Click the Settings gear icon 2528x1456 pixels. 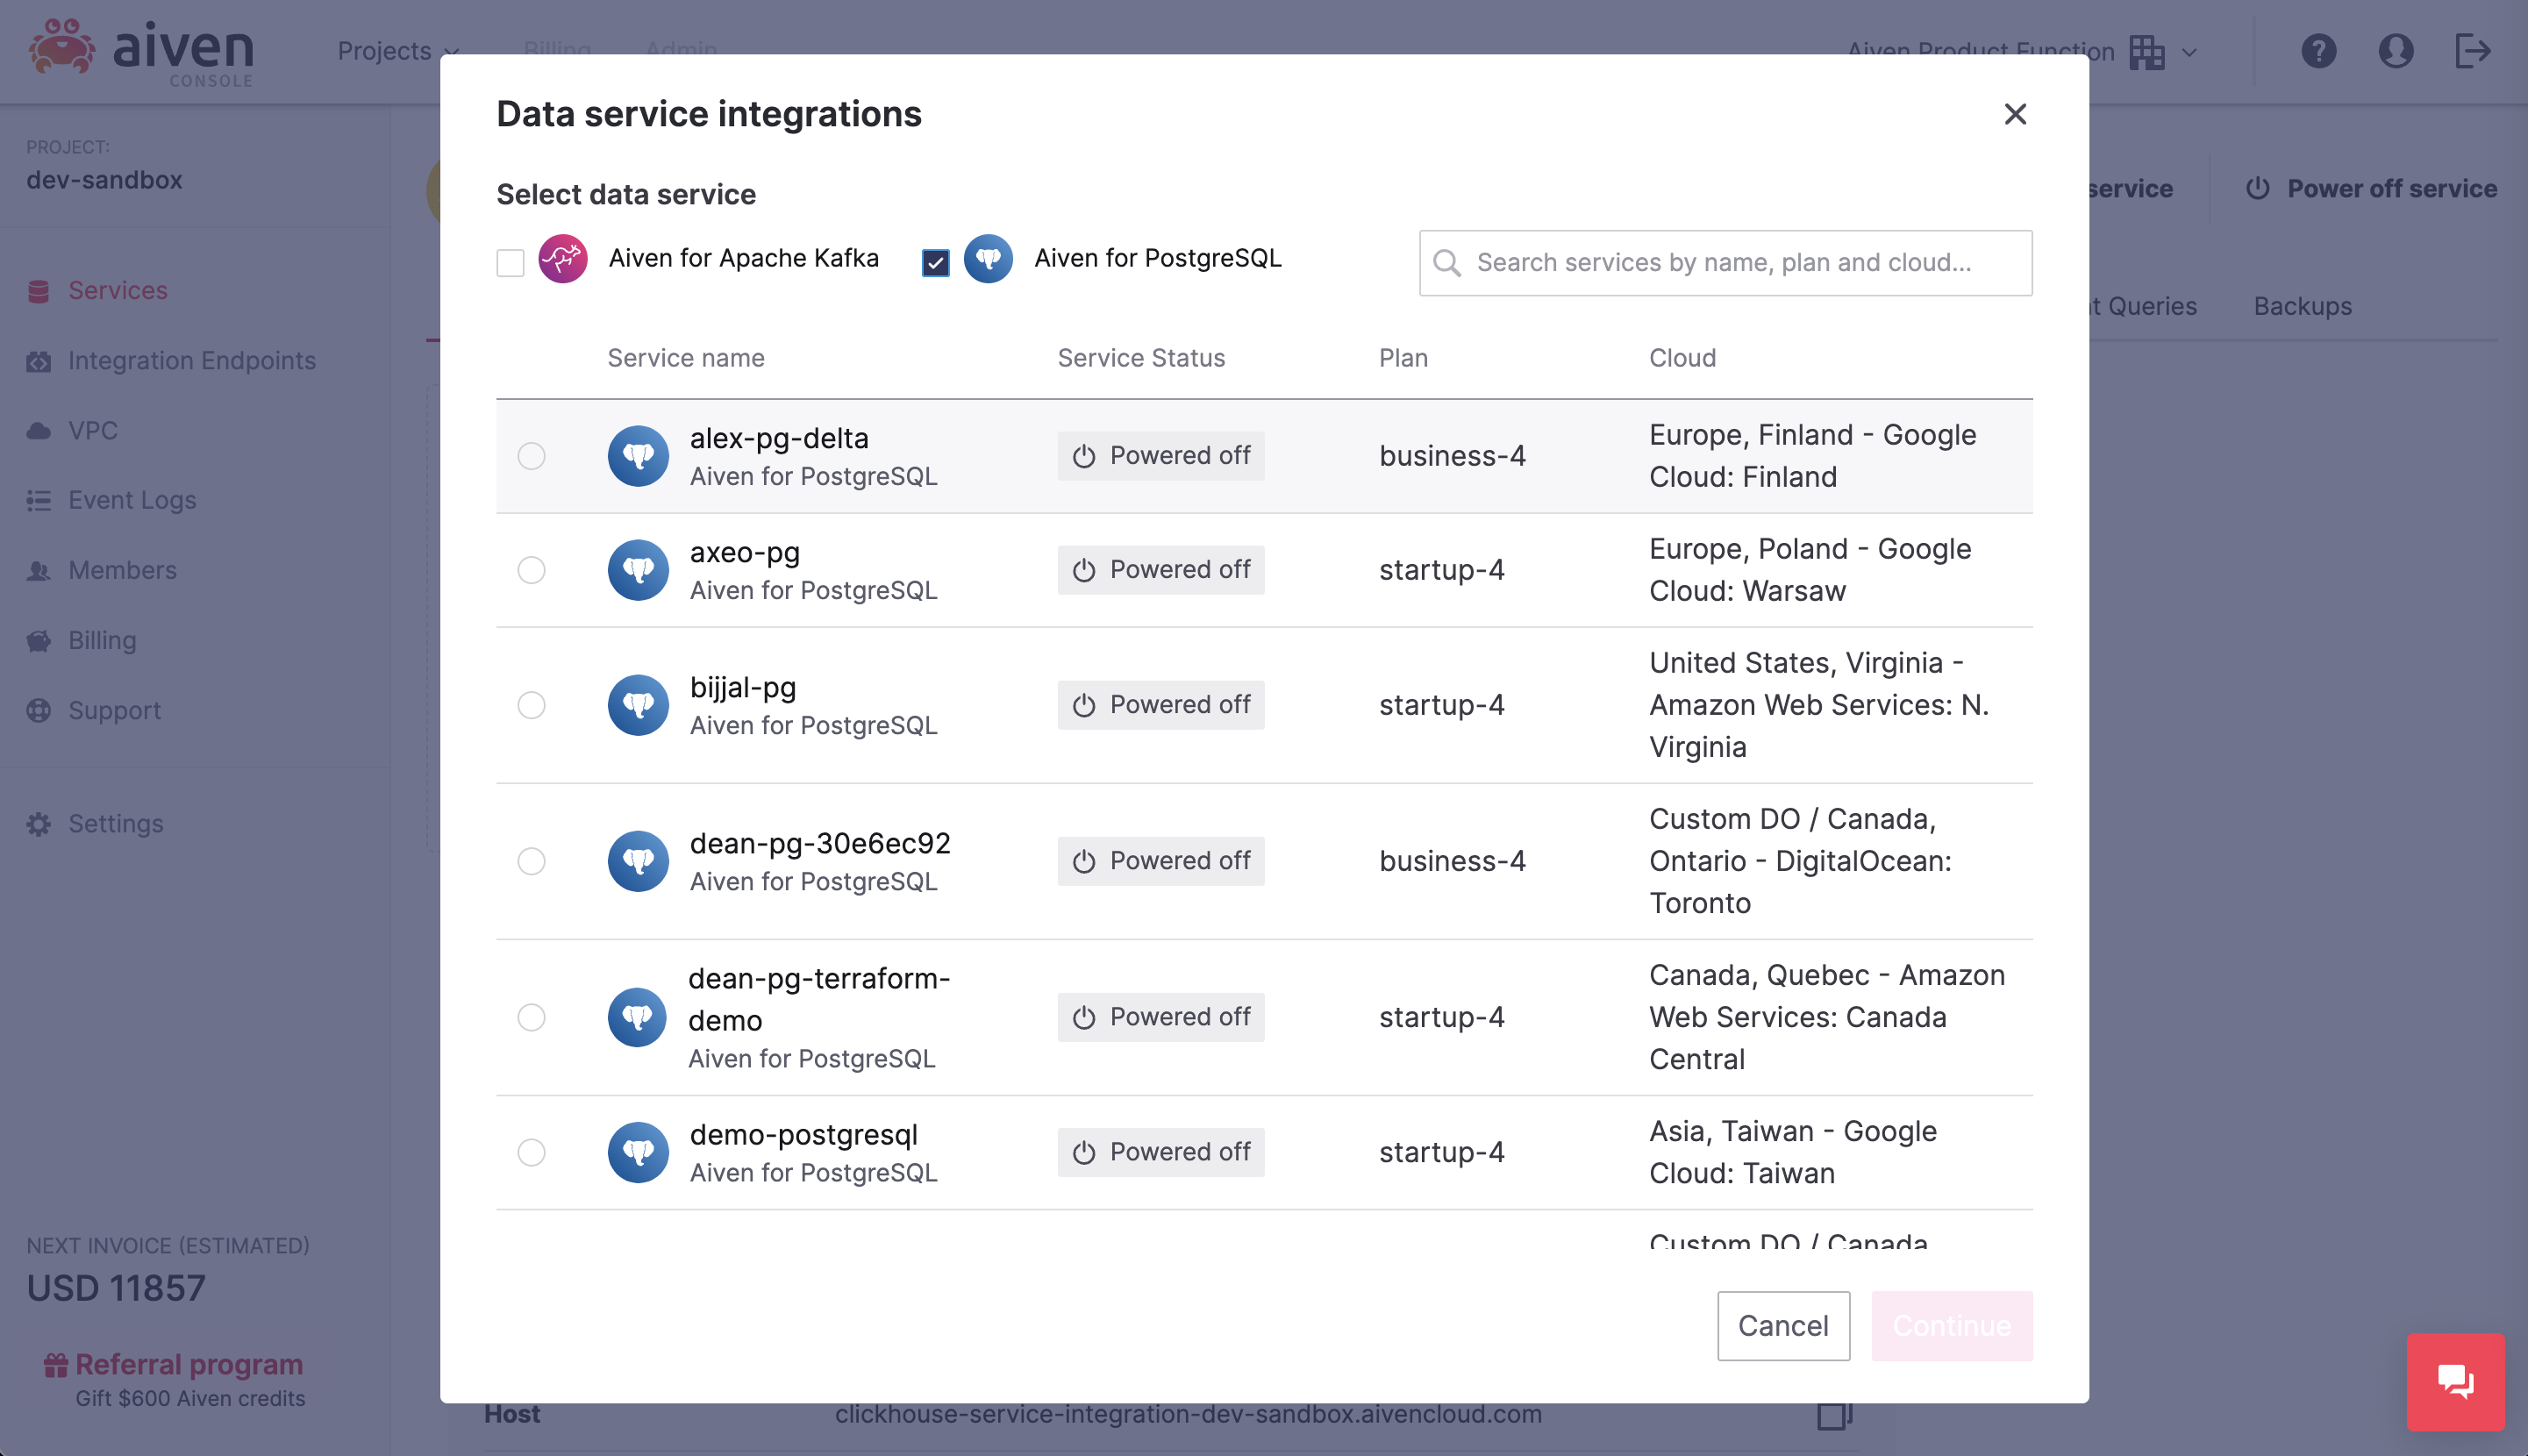(38, 824)
